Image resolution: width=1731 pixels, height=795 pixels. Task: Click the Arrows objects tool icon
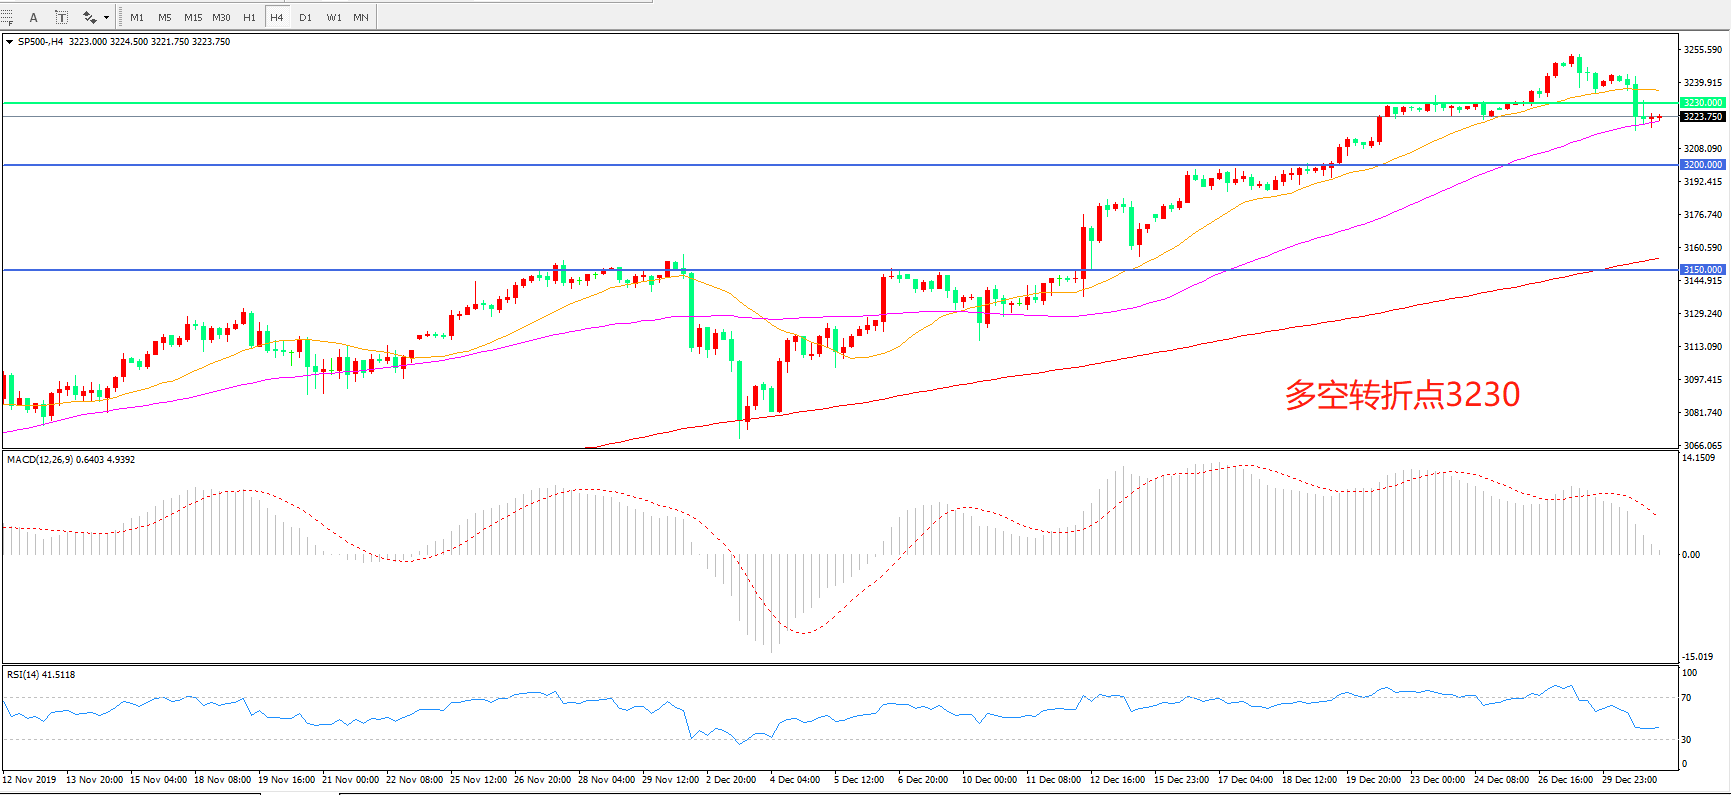(90, 17)
